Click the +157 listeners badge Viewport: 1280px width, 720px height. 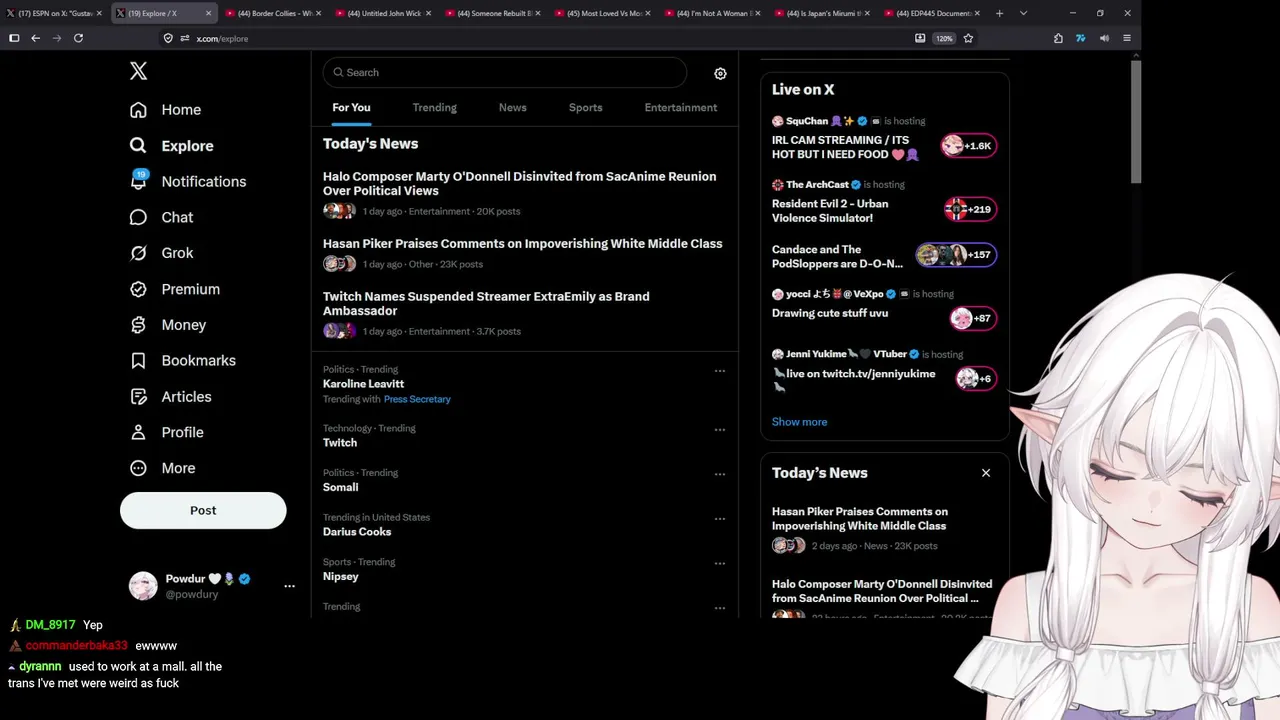tap(956, 255)
